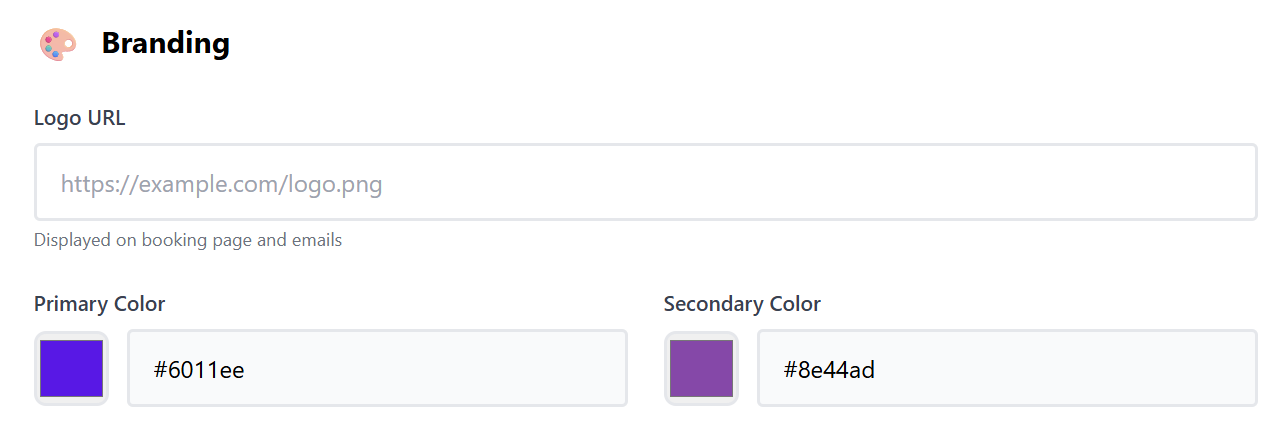Focus the Logo URL input field

pyautogui.click(x=645, y=182)
